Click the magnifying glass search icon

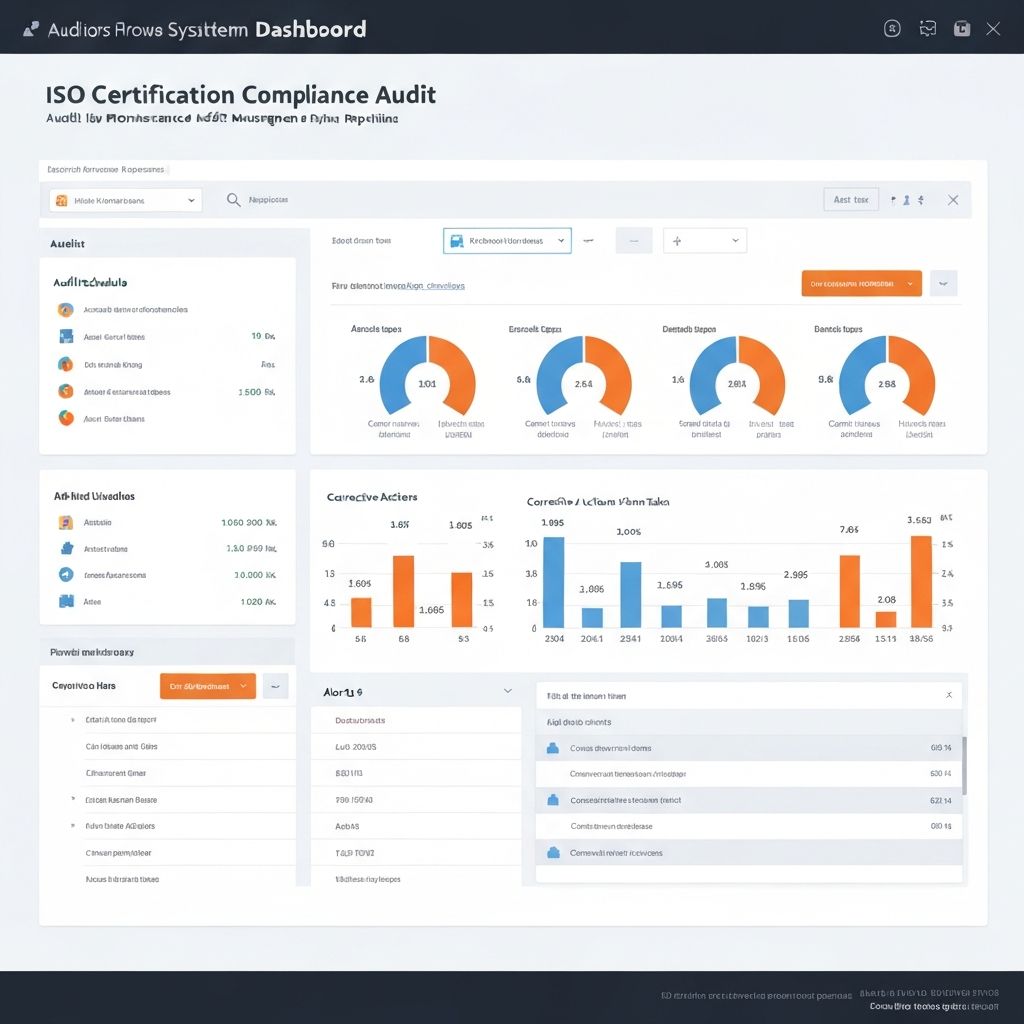pos(233,199)
